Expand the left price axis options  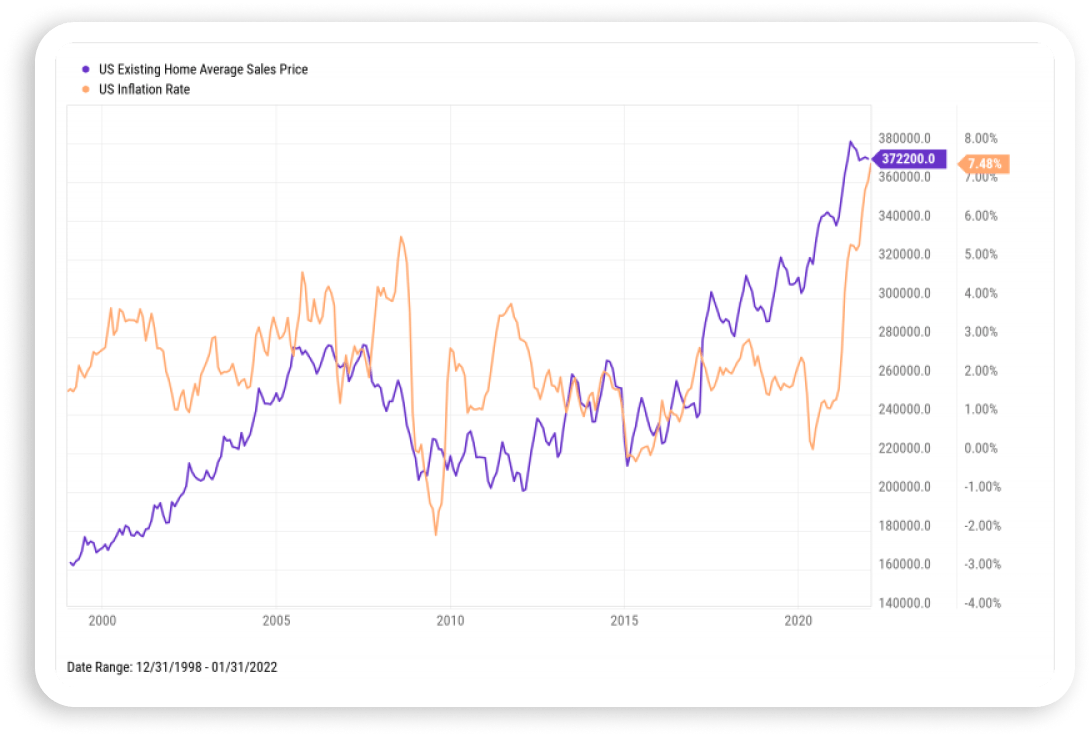(905, 370)
